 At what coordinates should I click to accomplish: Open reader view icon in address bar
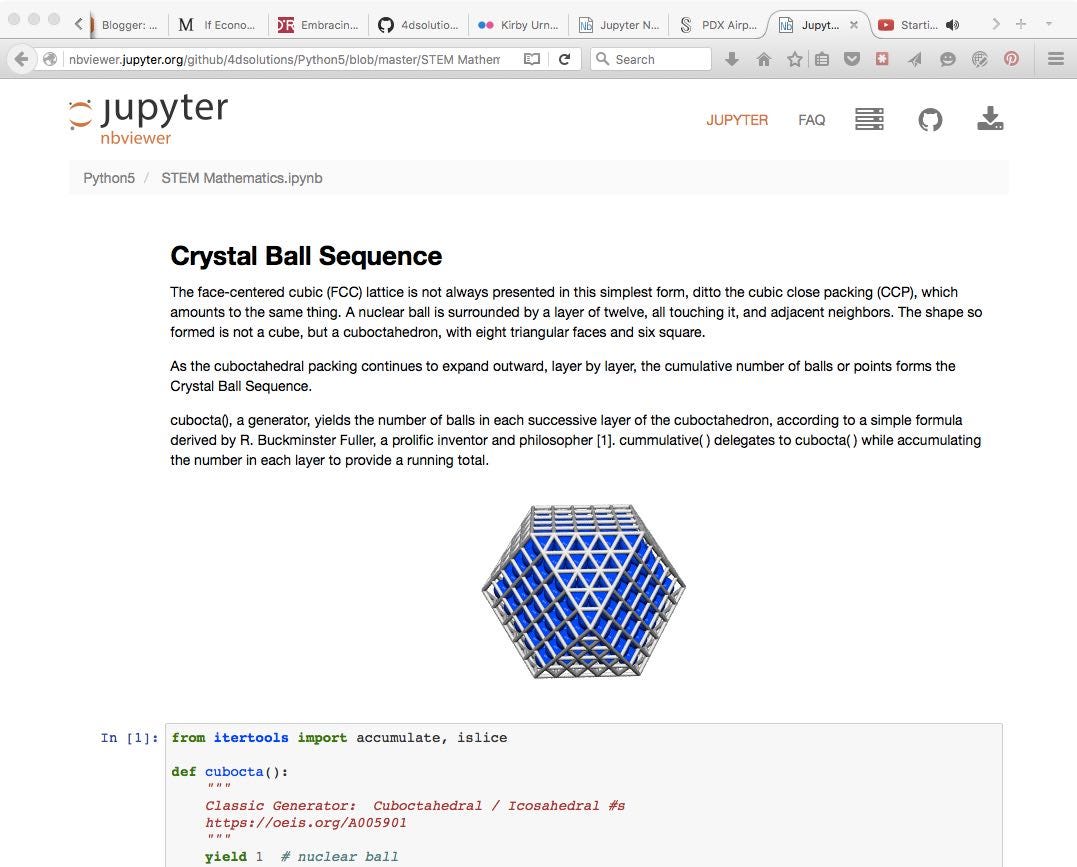(532, 59)
